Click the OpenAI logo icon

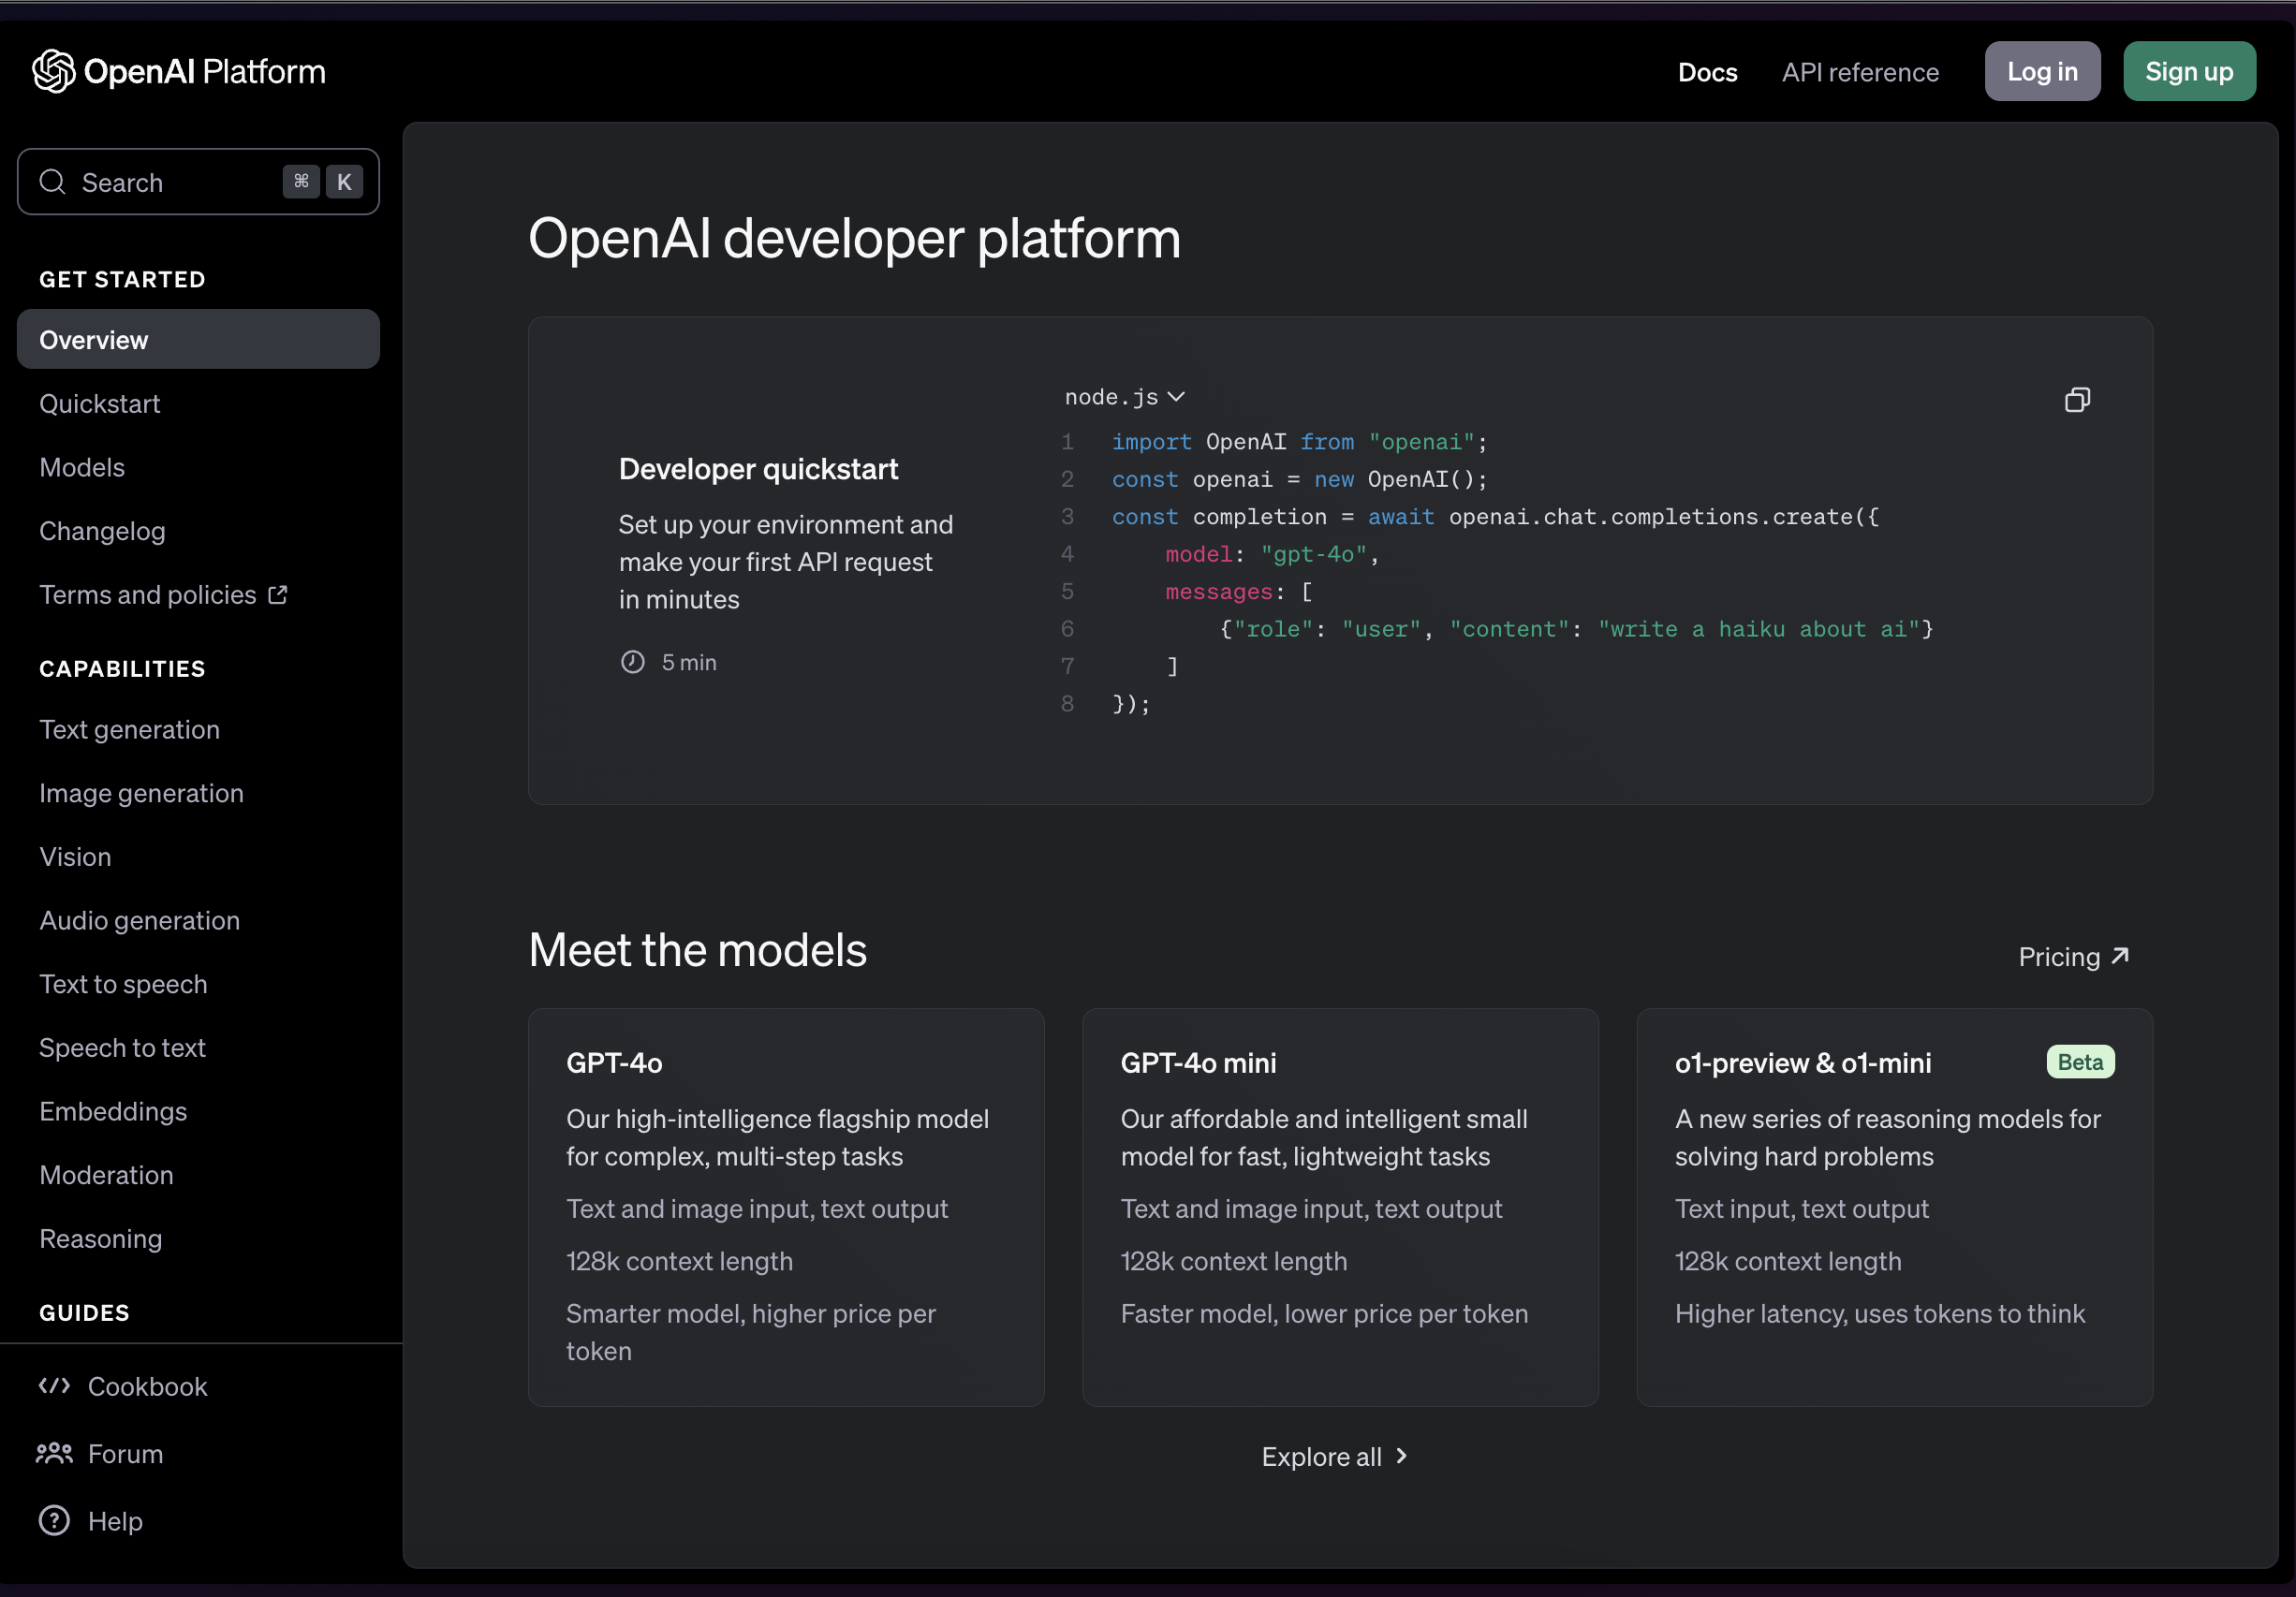(x=53, y=71)
